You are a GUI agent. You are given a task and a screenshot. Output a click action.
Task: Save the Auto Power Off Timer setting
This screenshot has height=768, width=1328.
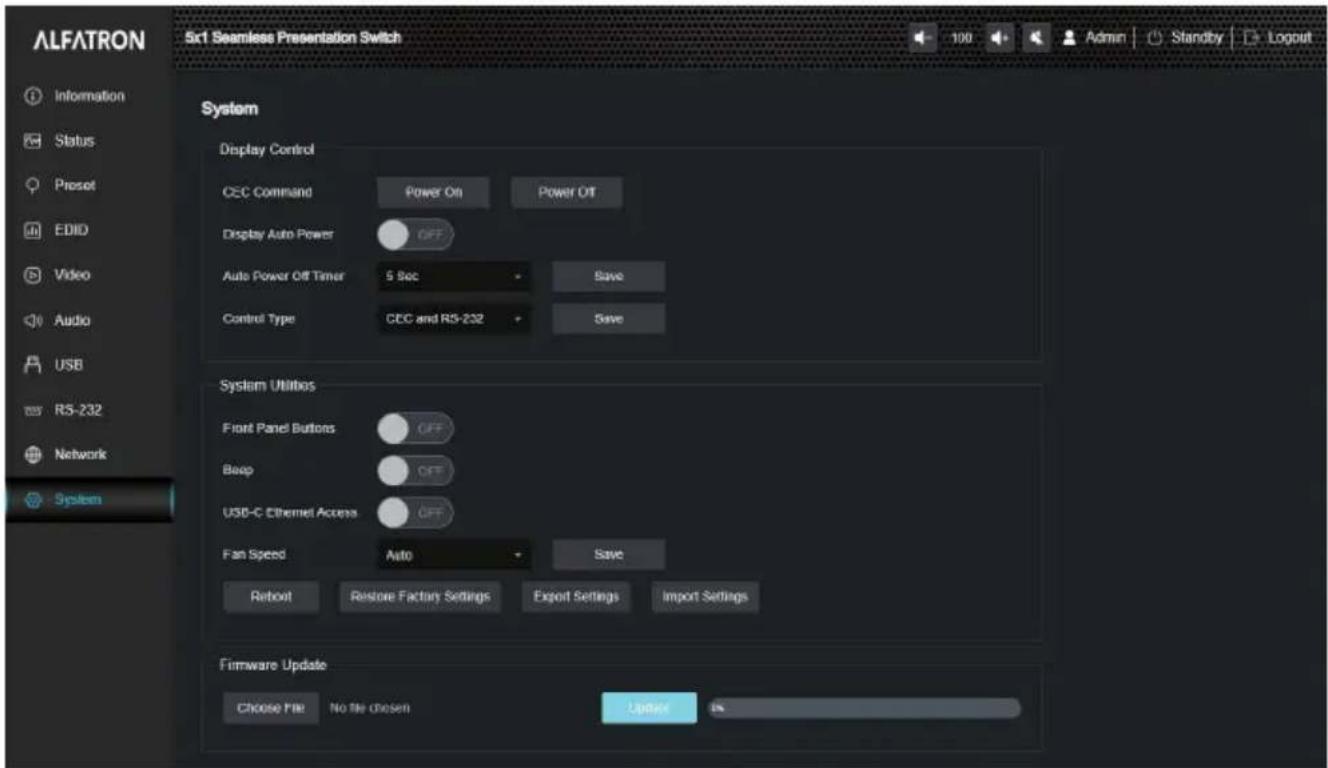pos(608,276)
